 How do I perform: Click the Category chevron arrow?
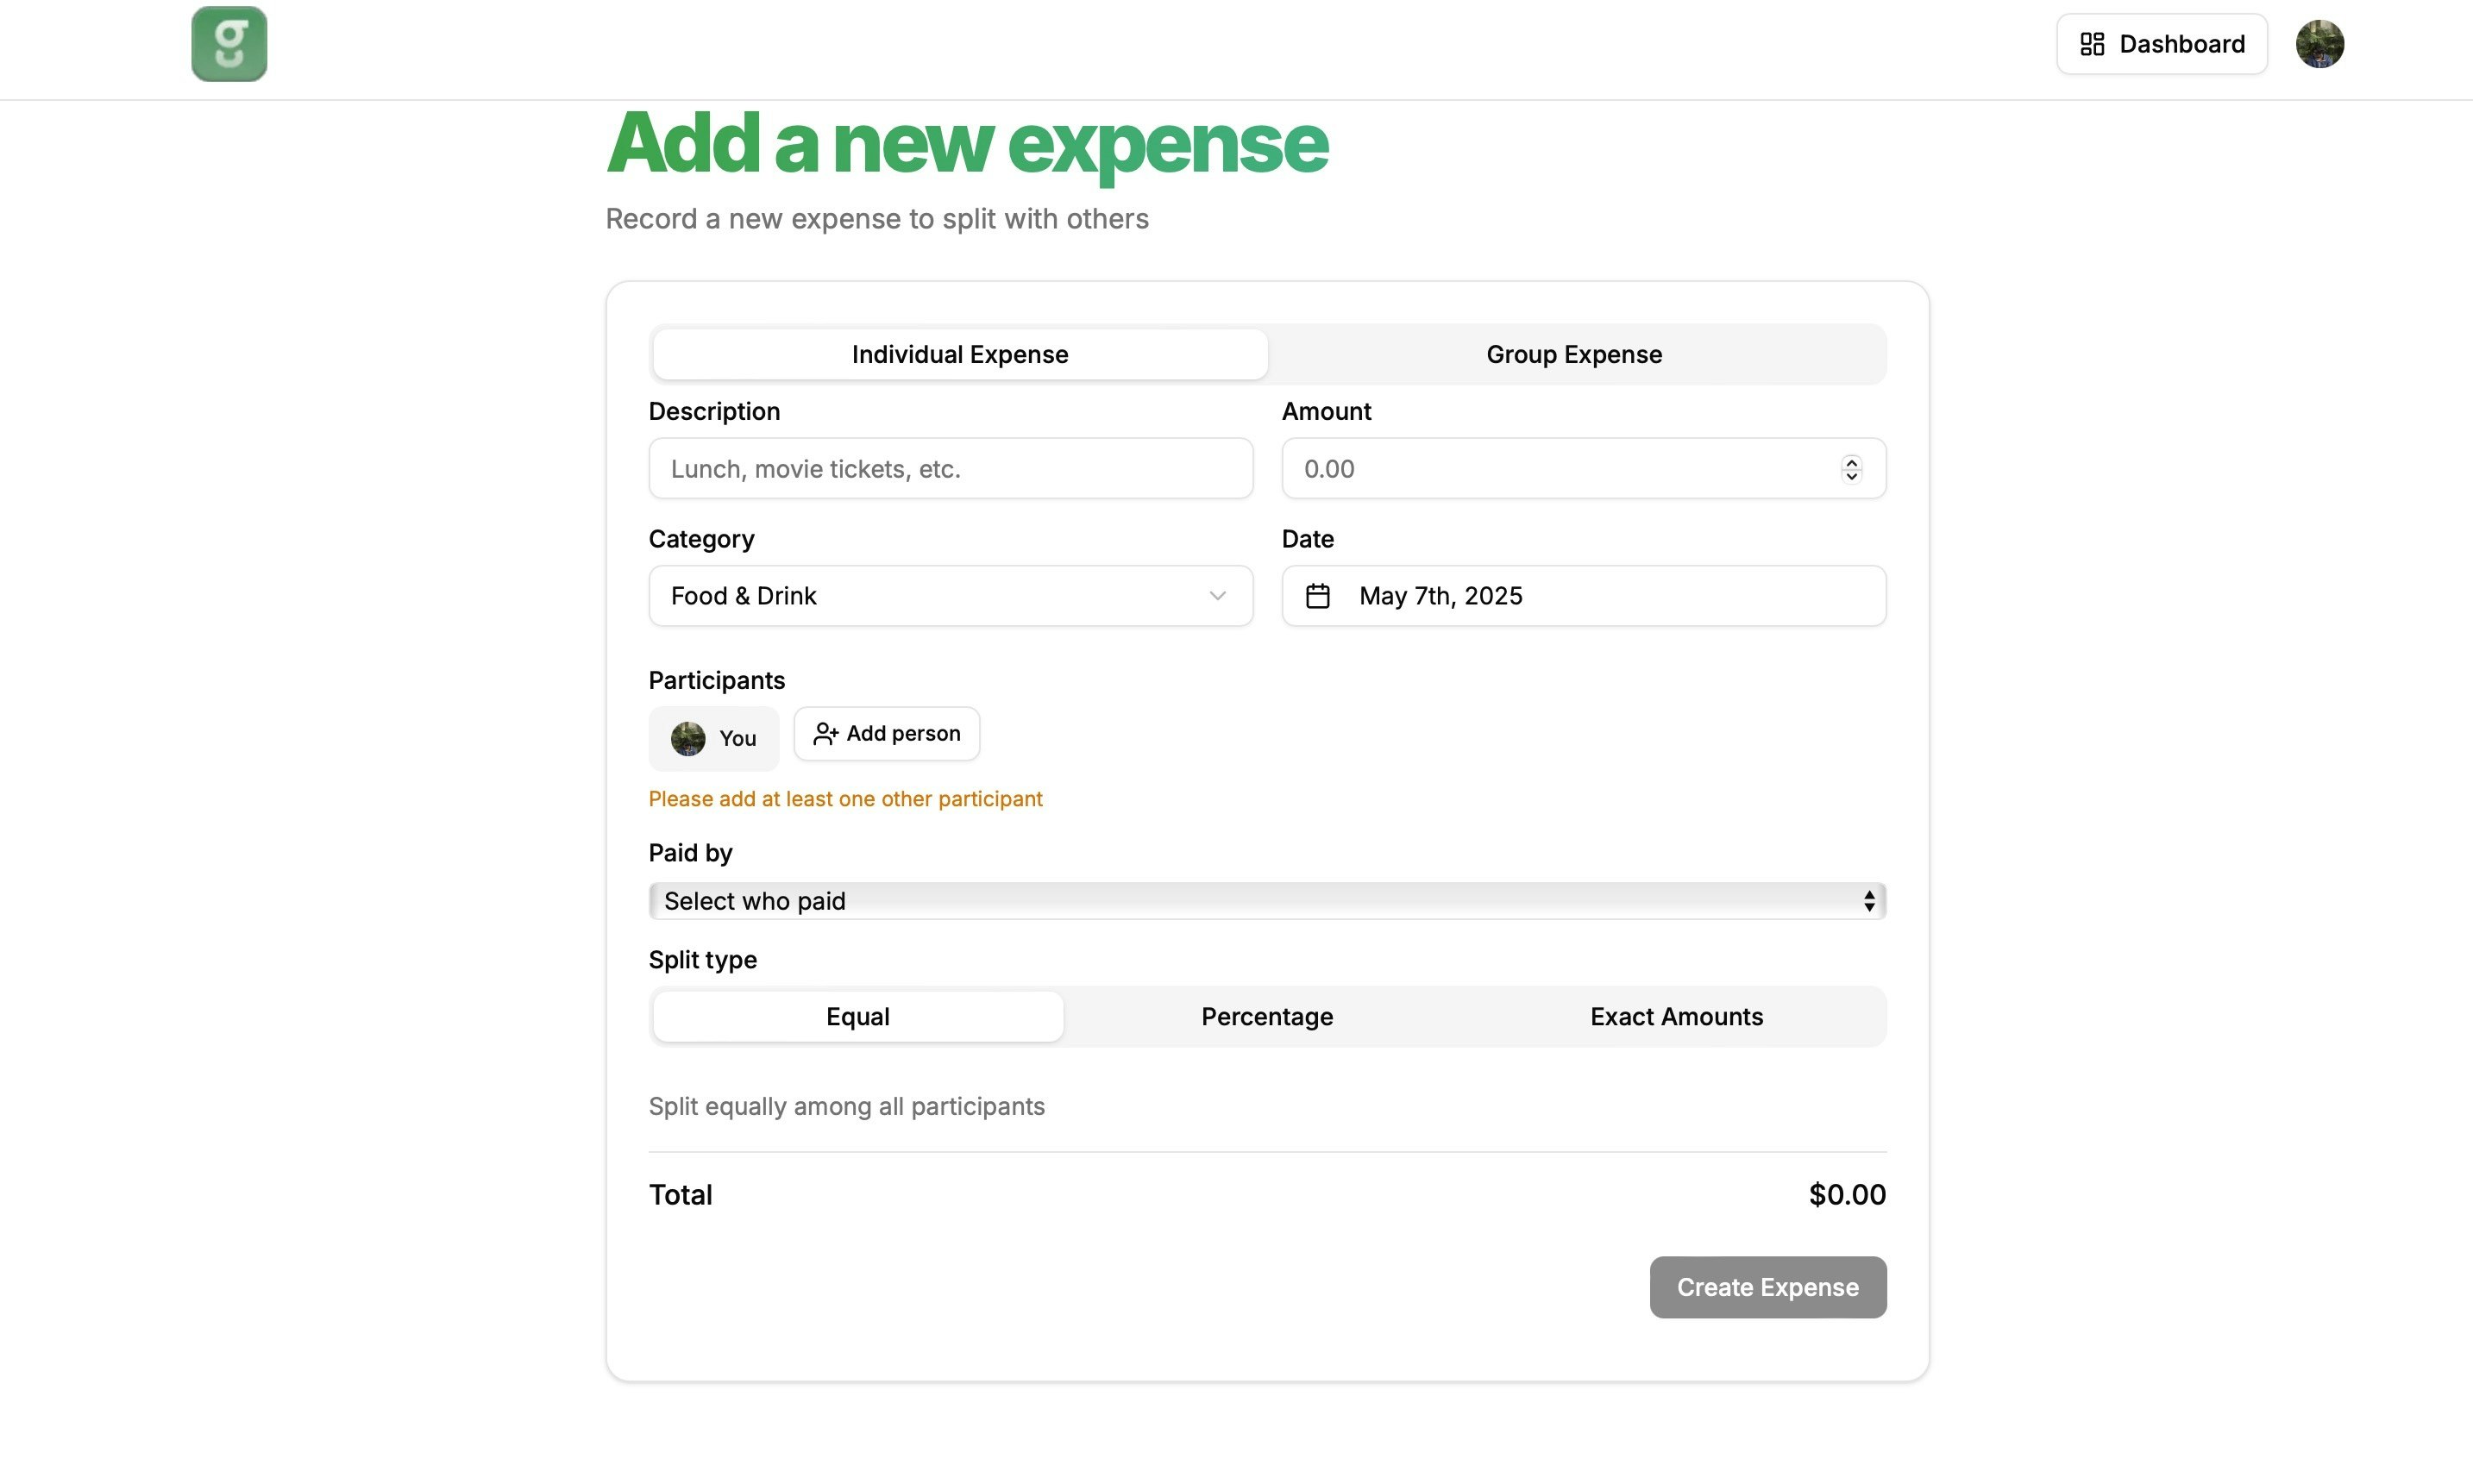click(1217, 596)
